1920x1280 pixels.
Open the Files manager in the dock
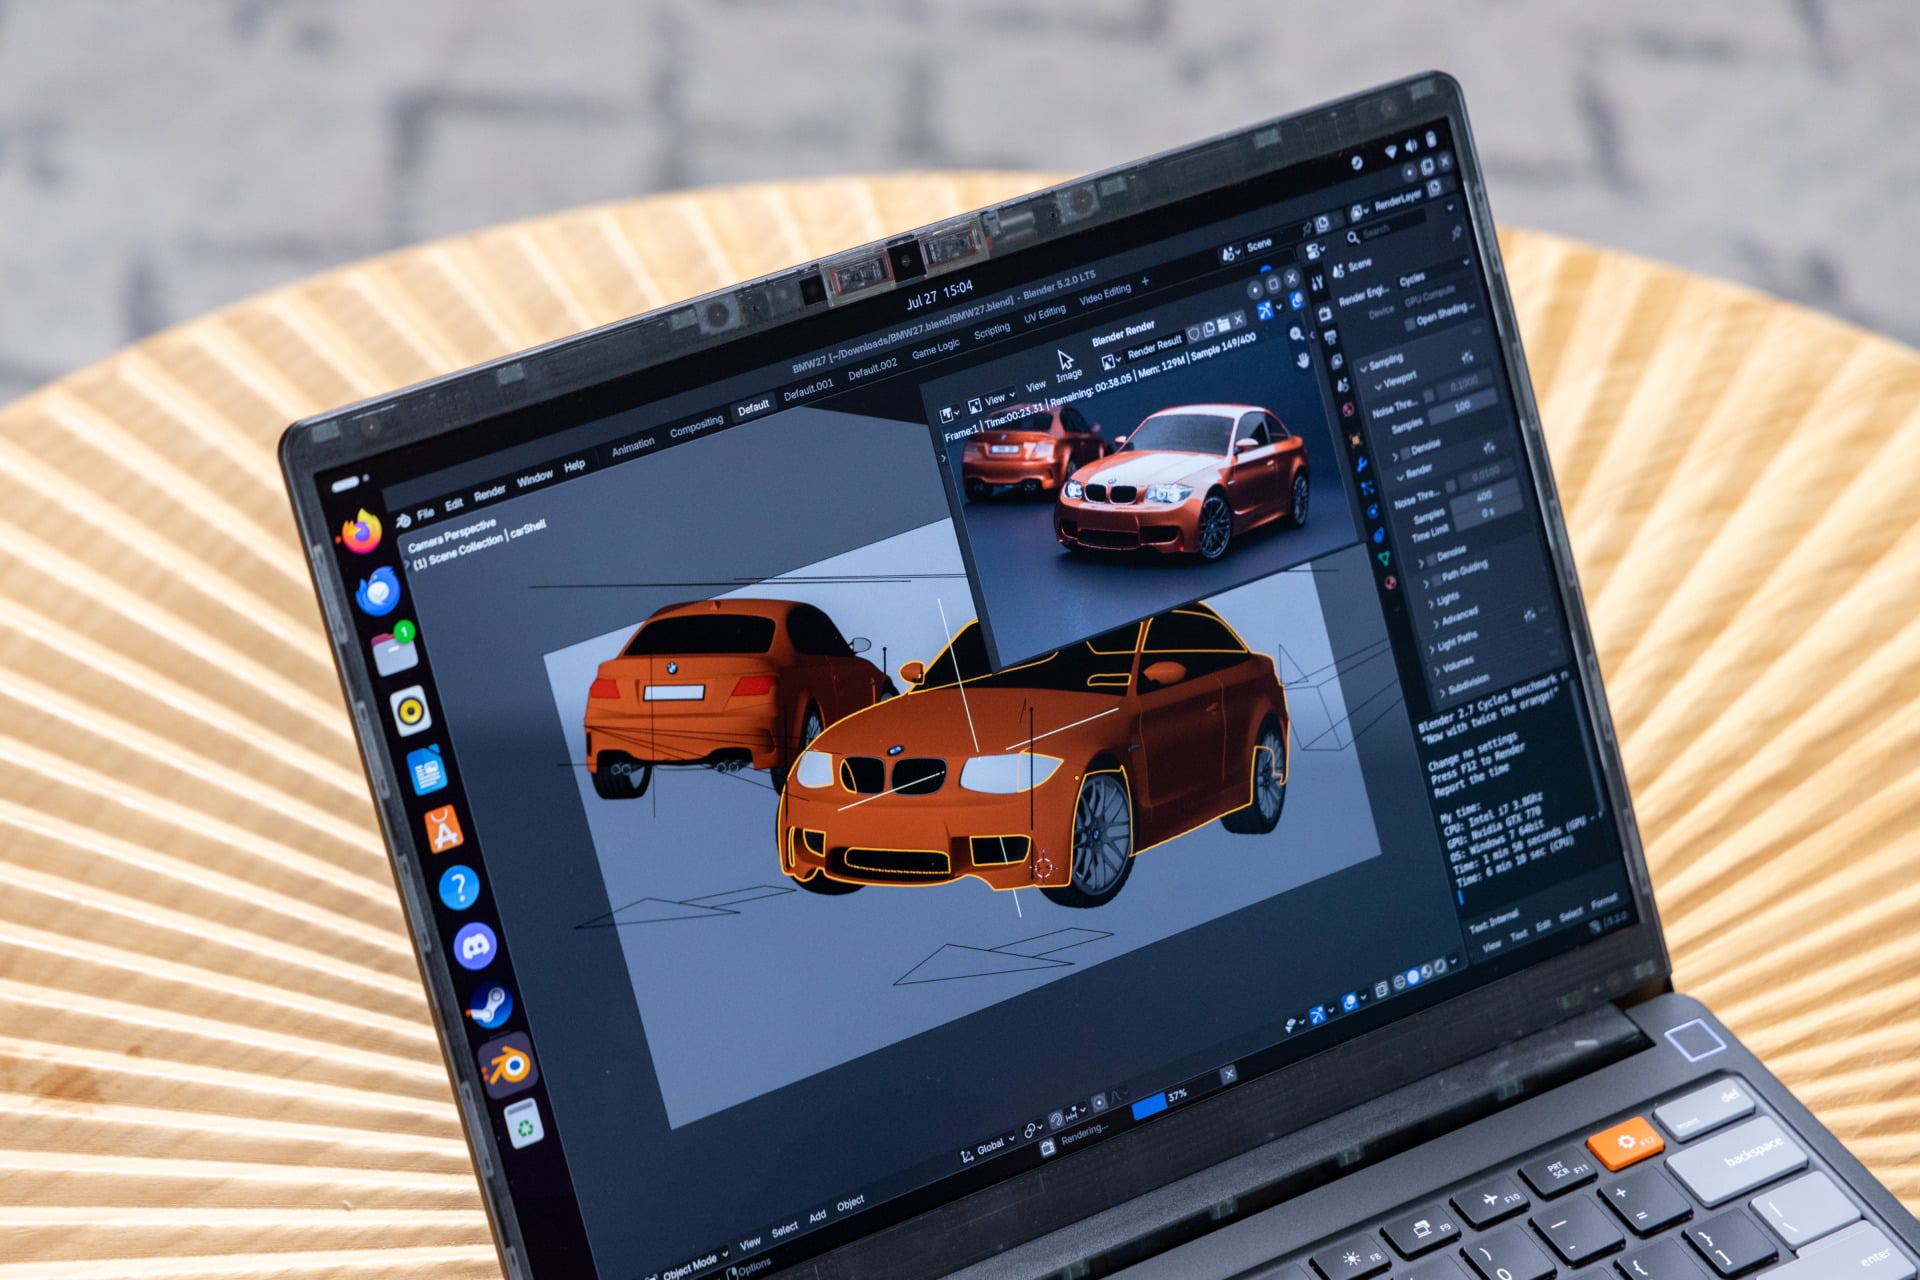pyautogui.click(x=395, y=650)
